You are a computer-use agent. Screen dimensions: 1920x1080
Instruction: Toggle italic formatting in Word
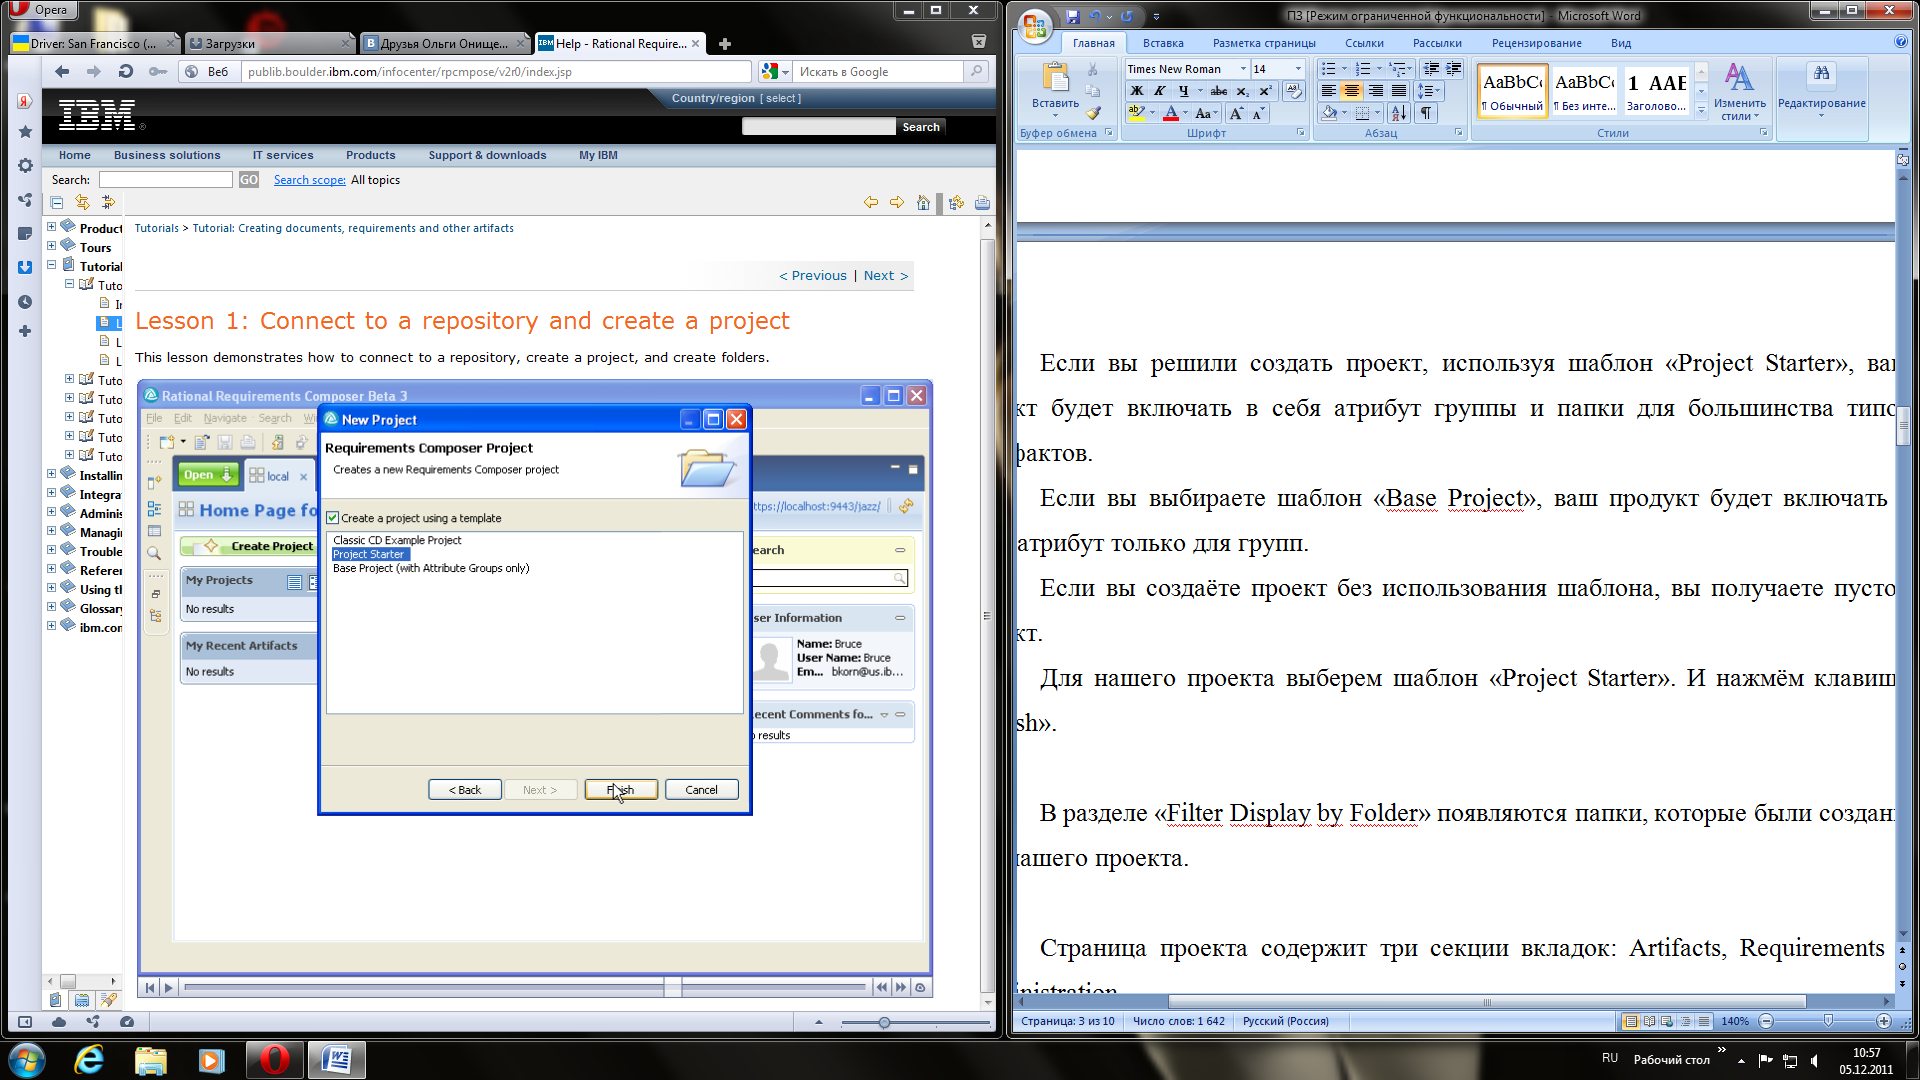1160,91
